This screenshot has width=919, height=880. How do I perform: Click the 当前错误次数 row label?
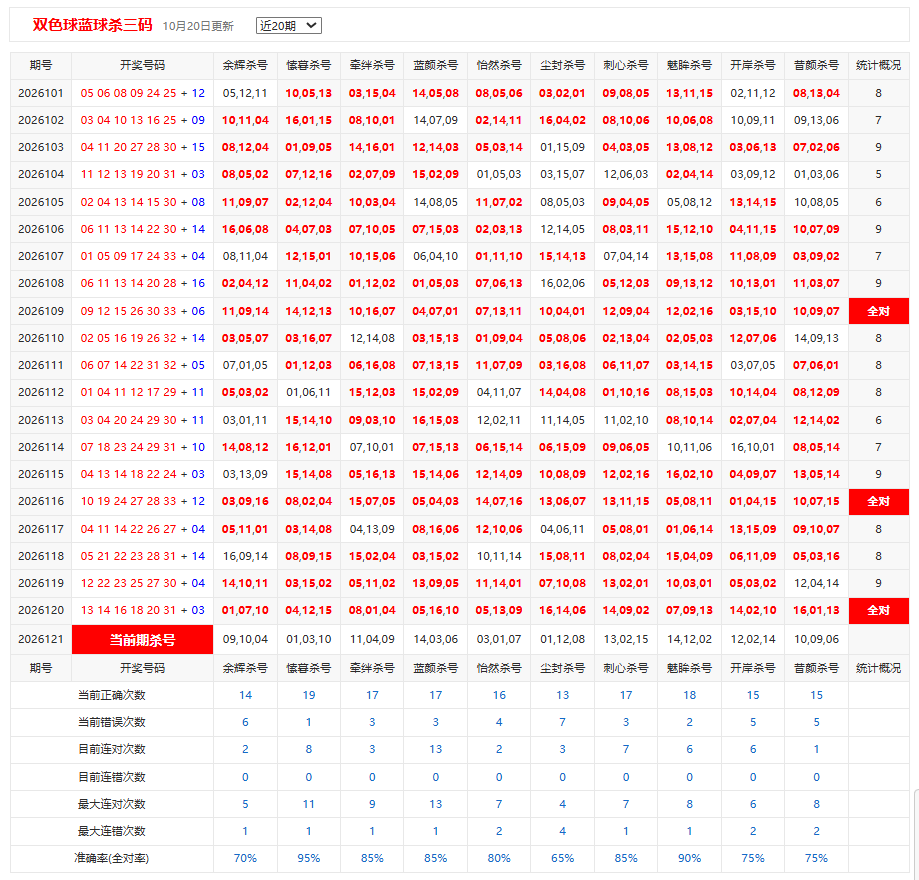pos(112,722)
